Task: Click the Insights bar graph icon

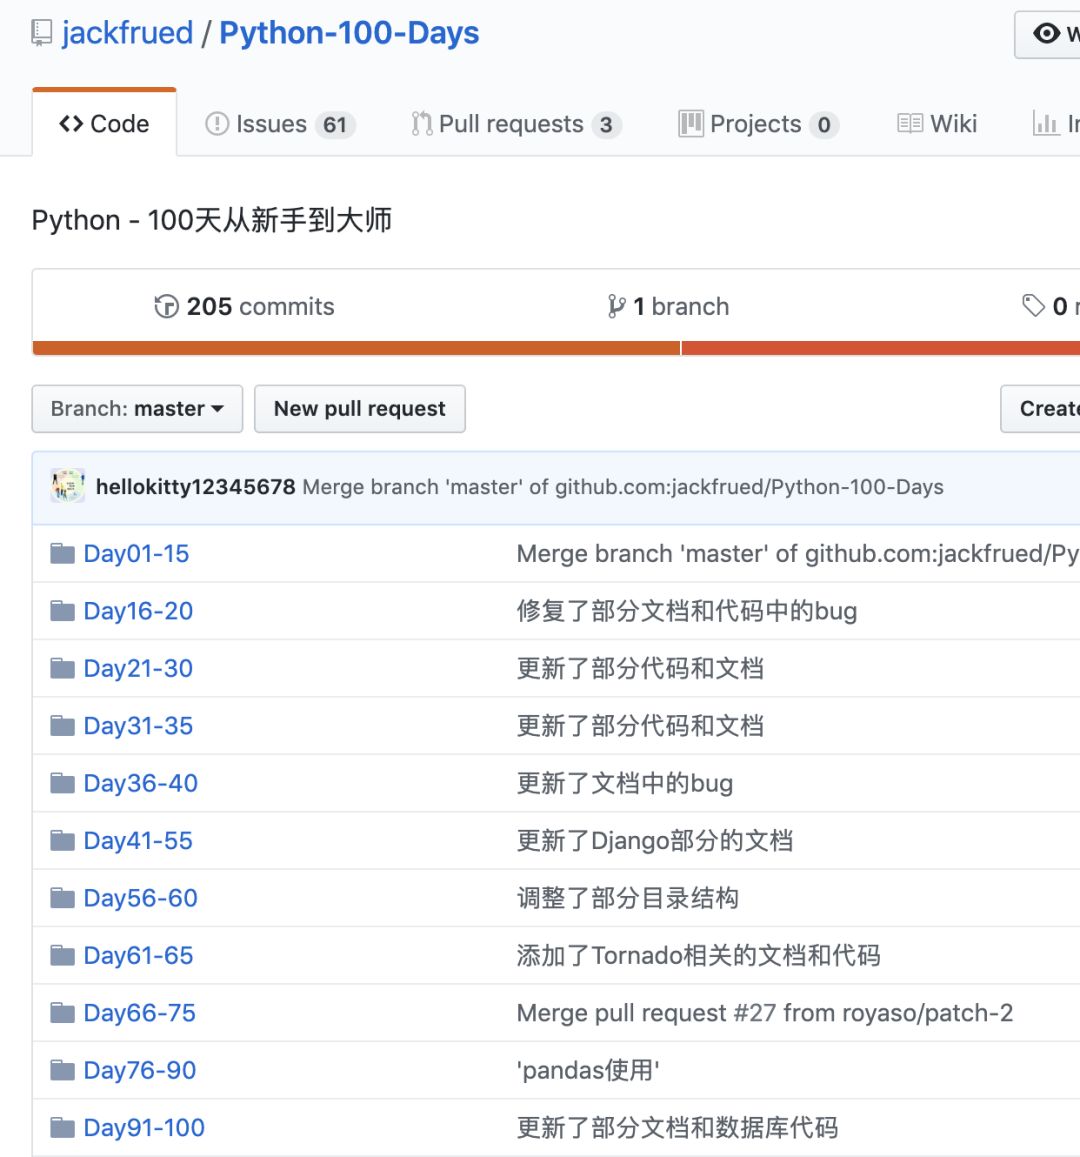Action: click(x=1045, y=124)
